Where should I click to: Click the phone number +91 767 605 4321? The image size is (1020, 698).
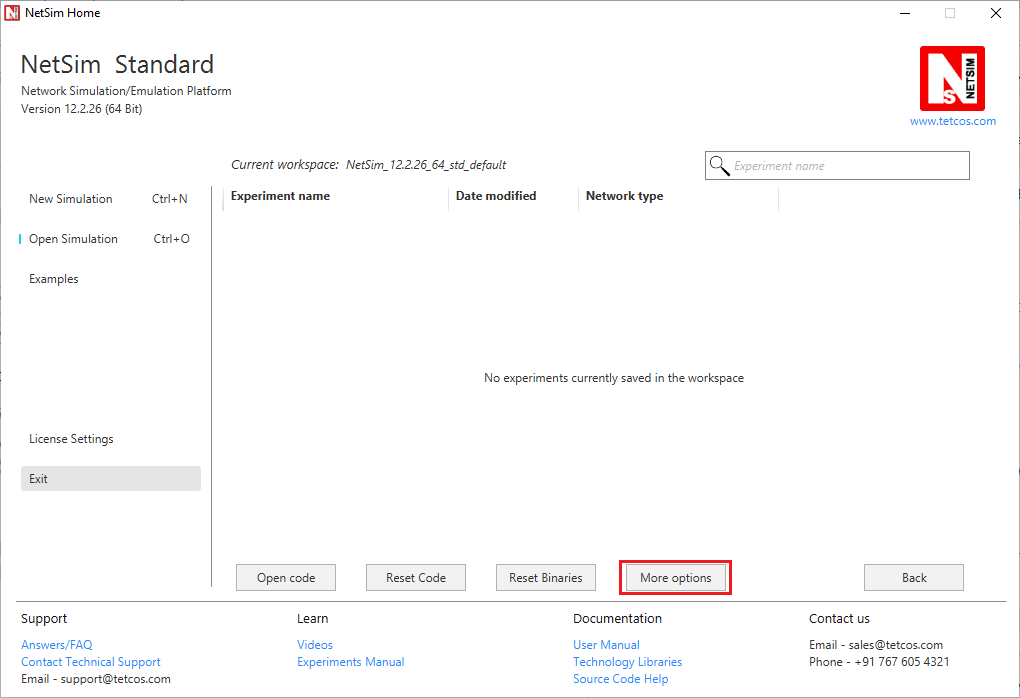point(902,662)
